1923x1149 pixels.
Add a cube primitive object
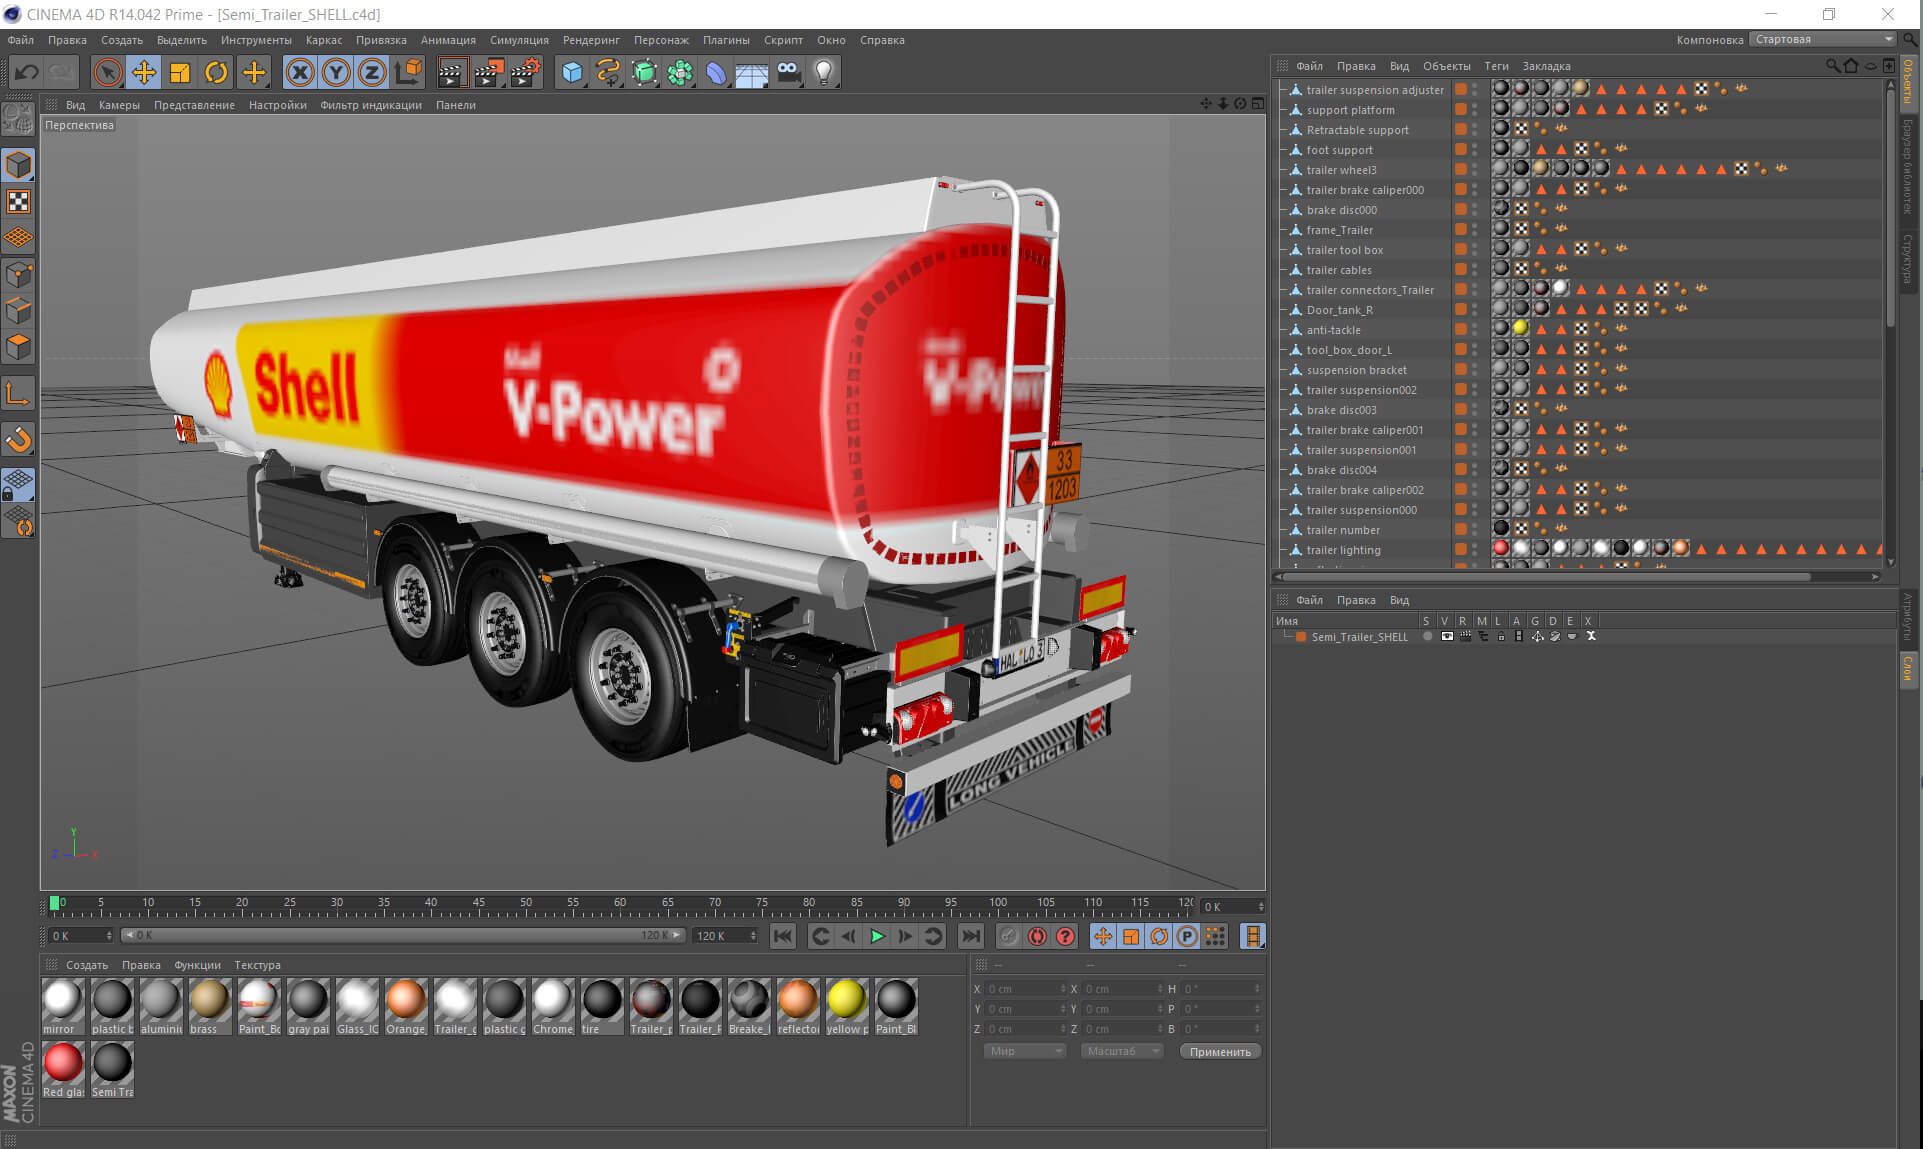tap(572, 72)
